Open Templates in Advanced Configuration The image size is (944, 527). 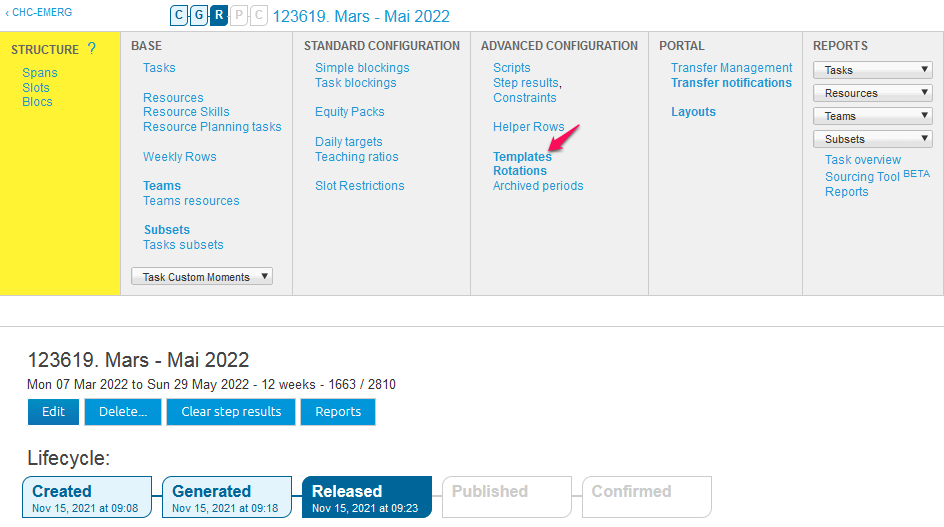[522, 157]
